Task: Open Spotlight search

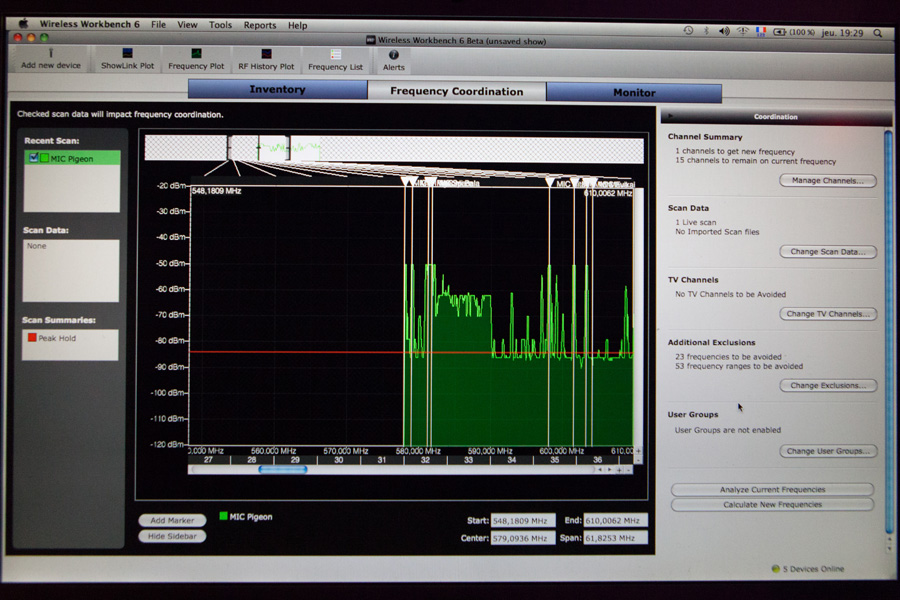Action: [x=878, y=33]
